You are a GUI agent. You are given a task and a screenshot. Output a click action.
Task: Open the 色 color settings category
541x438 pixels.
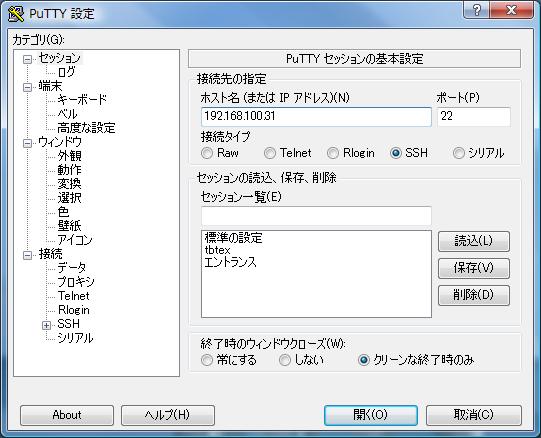pyautogui.click(x=63, y=212)
